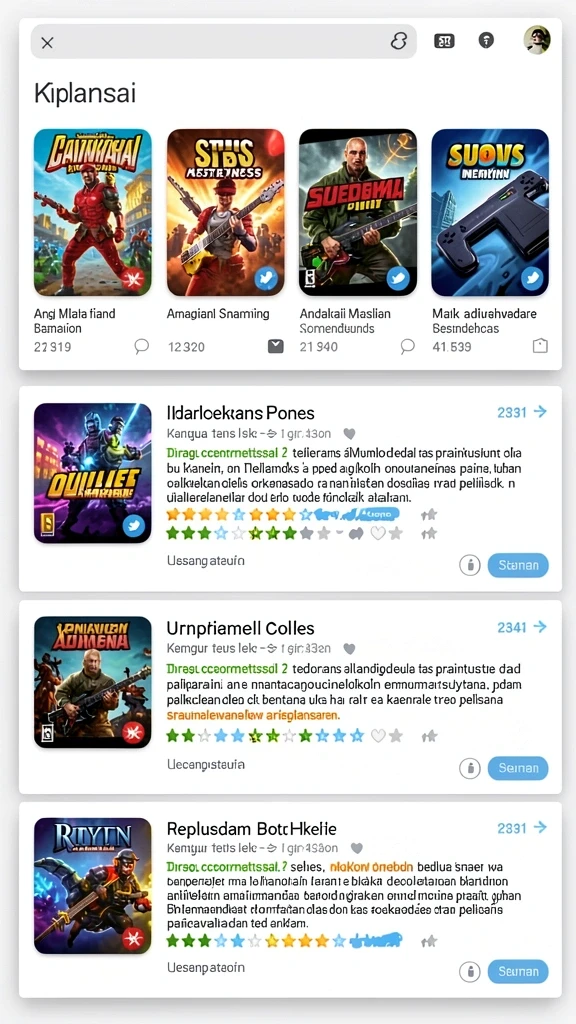576x1024 pixels.
Task: Expand the 2341 arrow on Urnptiamell Colles
Action: (522, 627)
